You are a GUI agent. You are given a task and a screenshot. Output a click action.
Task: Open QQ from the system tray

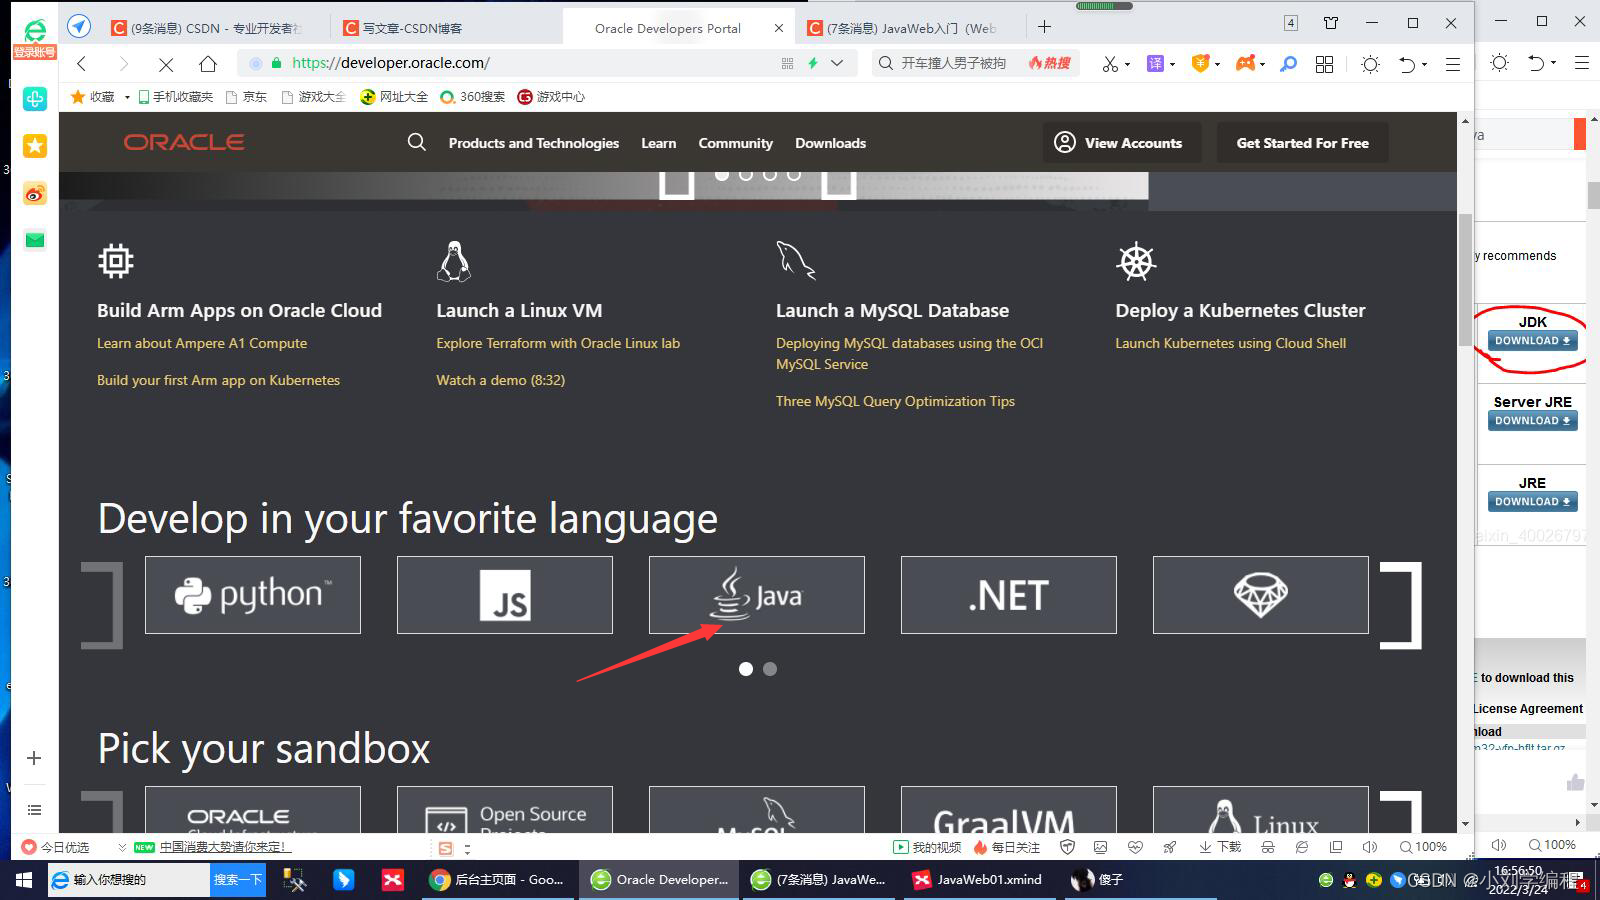click(1352, 880)
